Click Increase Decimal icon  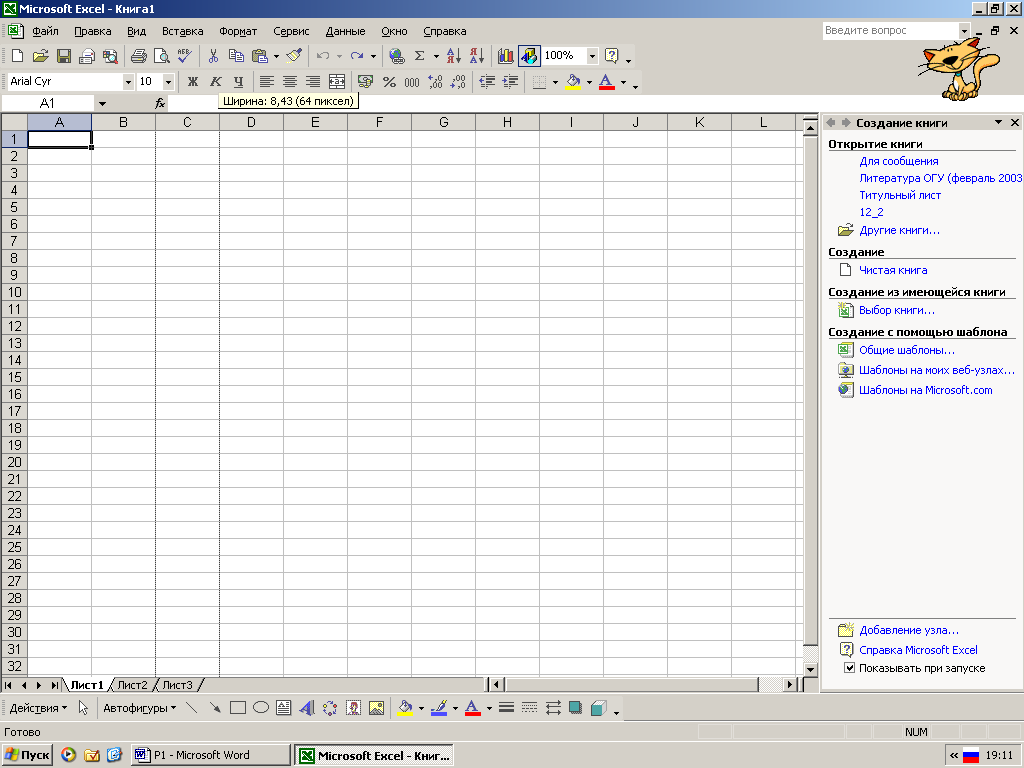point(435,82)
